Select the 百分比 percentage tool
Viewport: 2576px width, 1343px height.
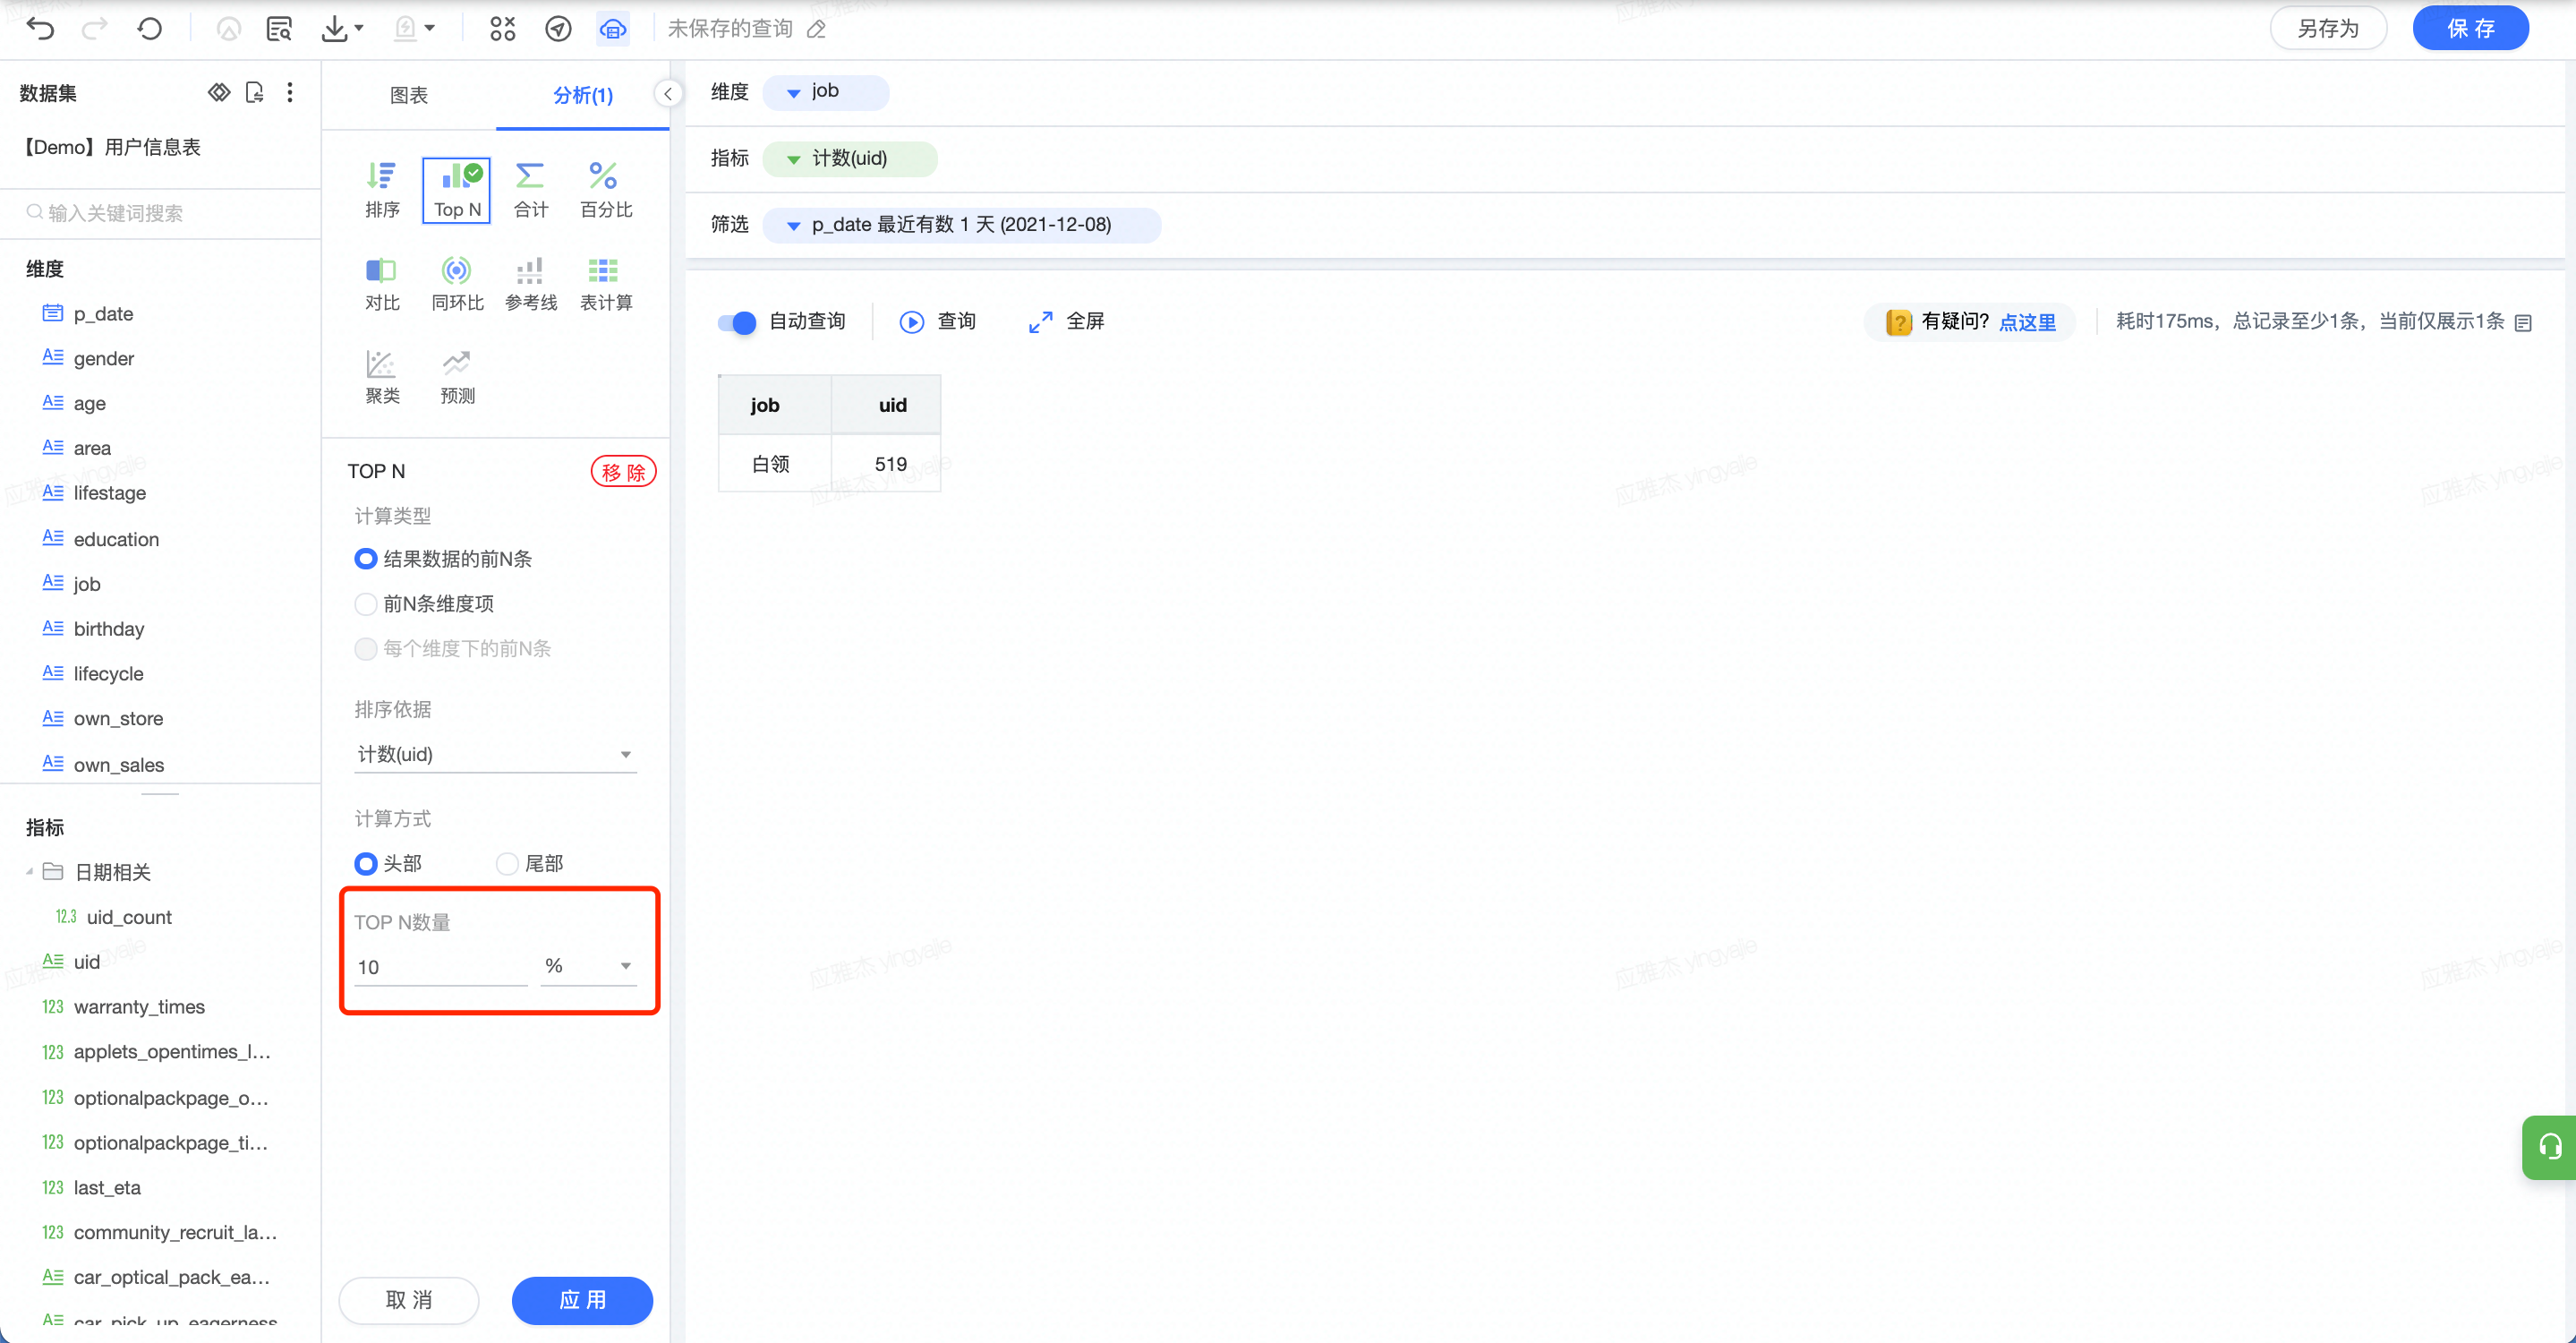coord(605,190)
